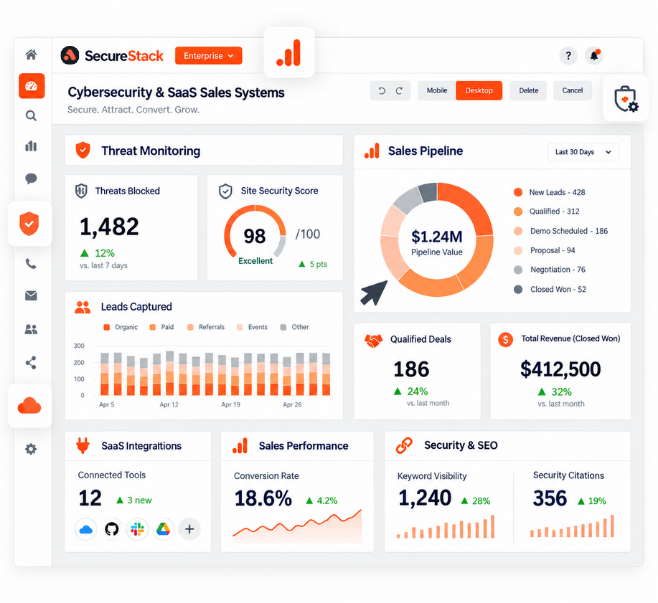Open the orange cloud sidebar icon

(29, 406)
